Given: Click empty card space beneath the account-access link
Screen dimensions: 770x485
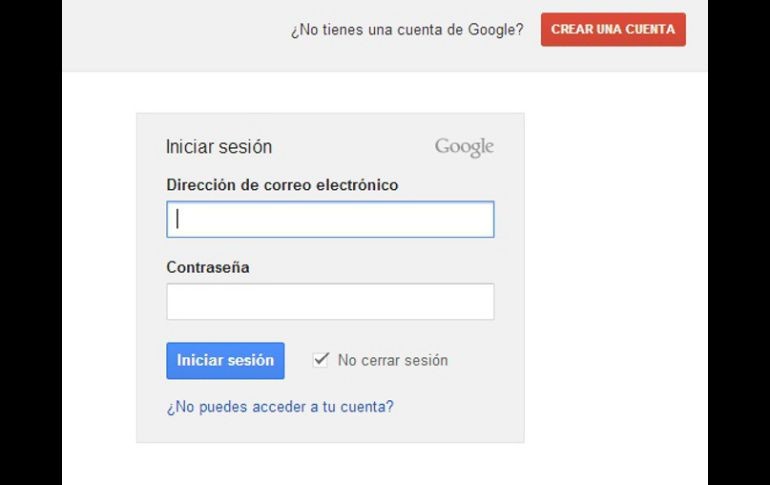Looking at the screenshot, I should click(x=330, y=430).
